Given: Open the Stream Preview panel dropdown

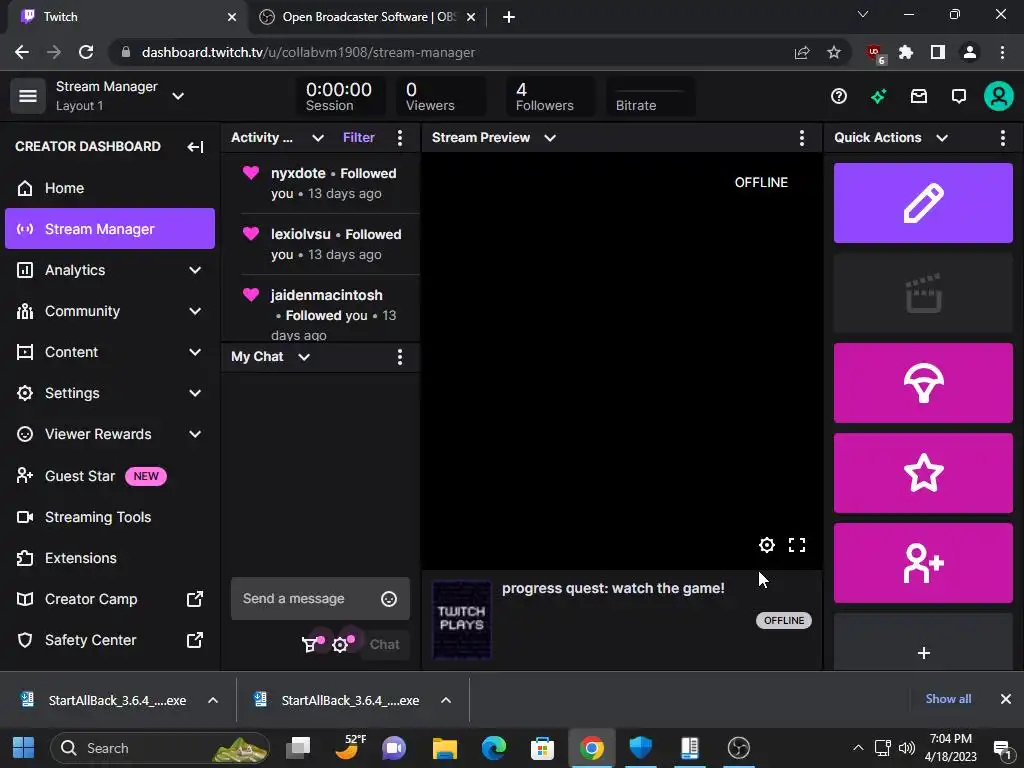Looking at the screenshot, I should pos(550,138).
